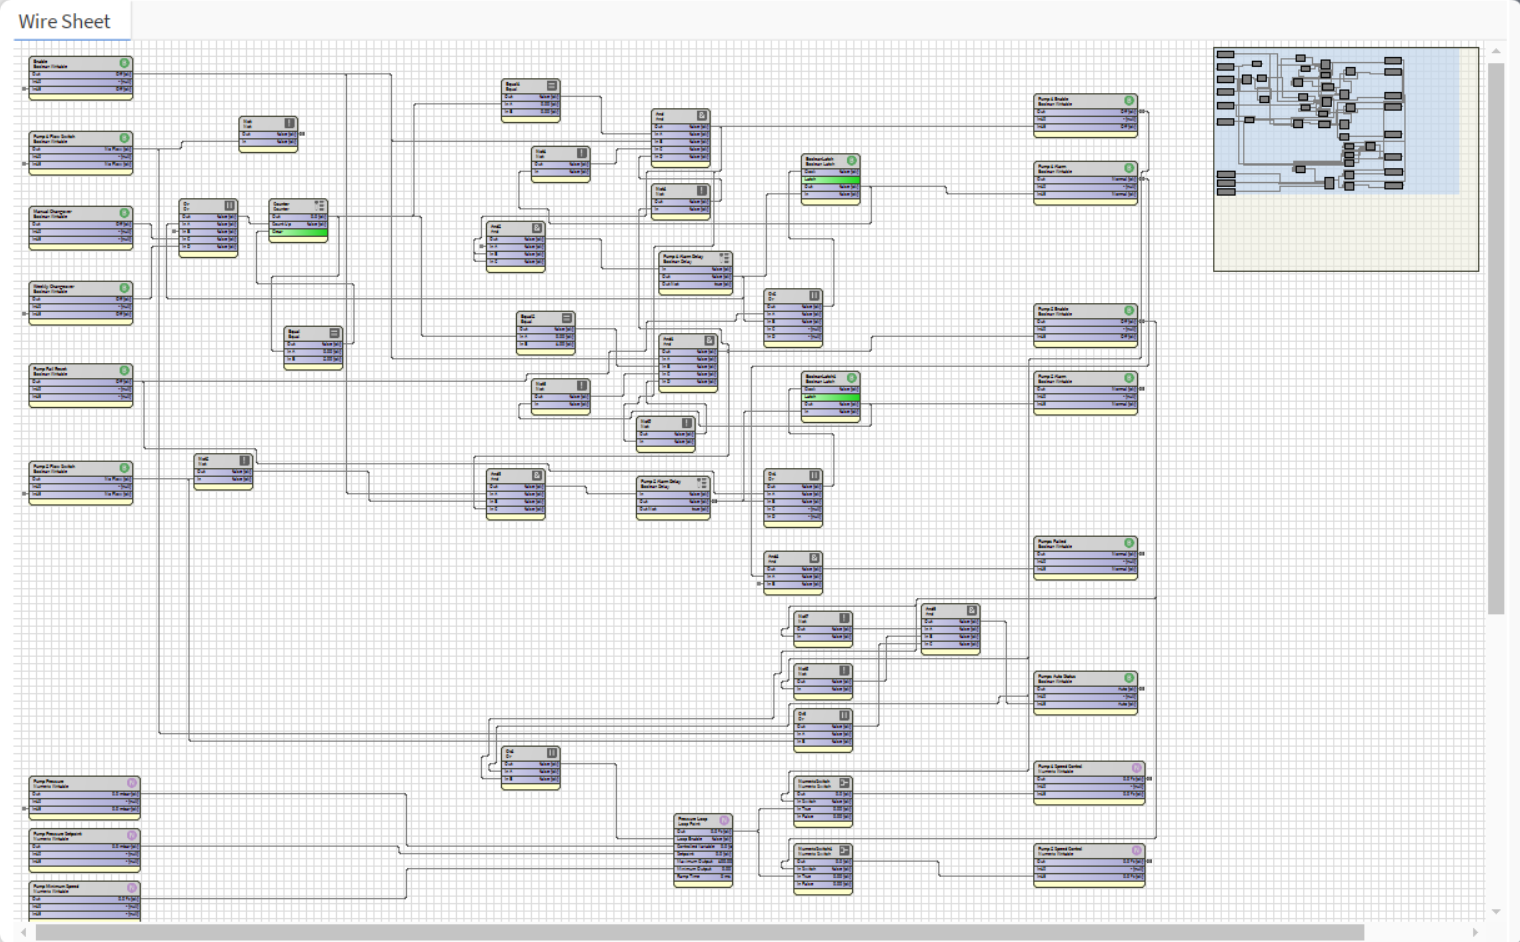Select the NumericSwitch1 block title

[x=814, y=849]
